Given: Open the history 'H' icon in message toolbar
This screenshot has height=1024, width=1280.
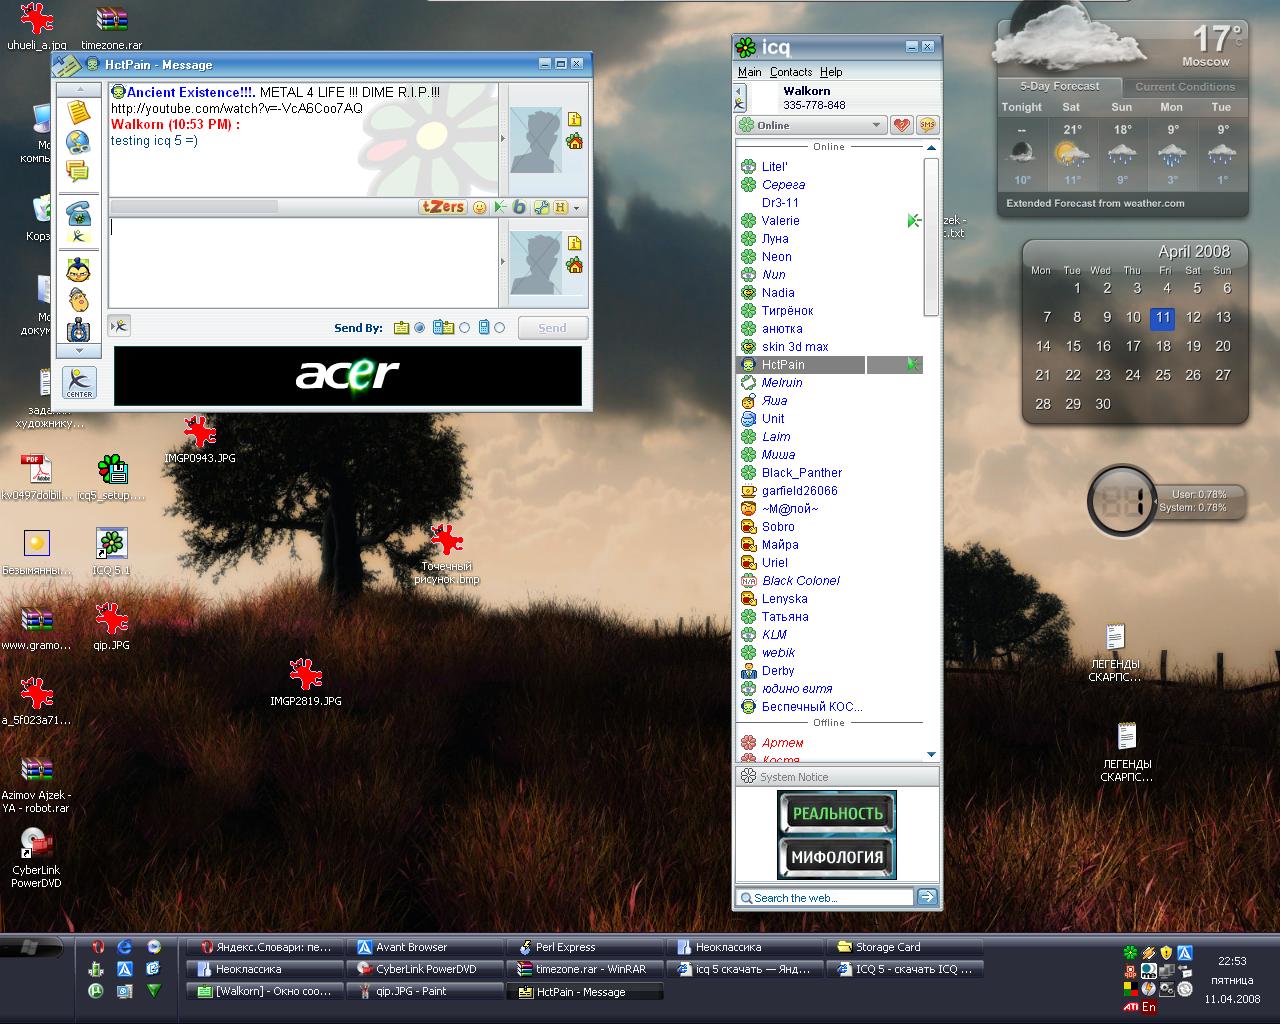Looking at the screenshot, I should point(560,207).
